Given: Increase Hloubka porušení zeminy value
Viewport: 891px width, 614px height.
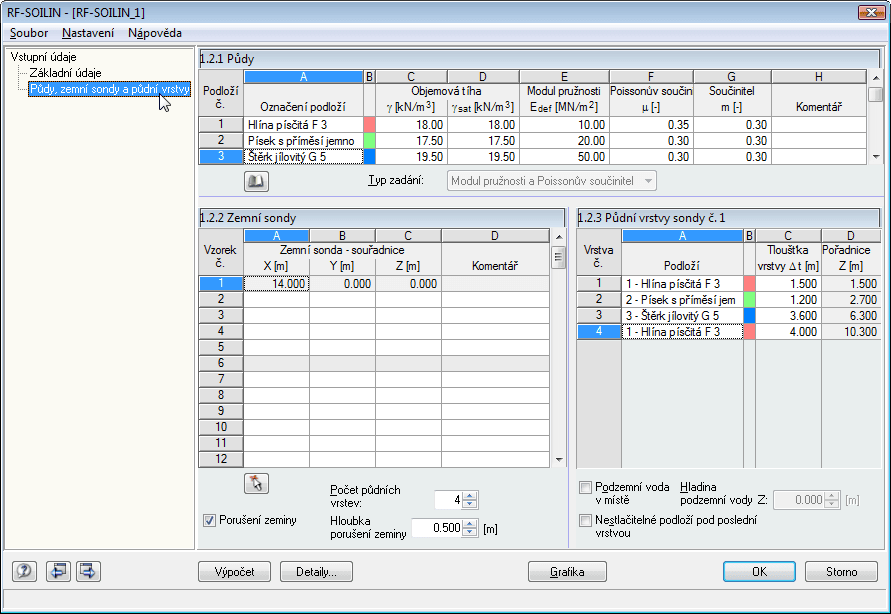Looking at the screenshot, I should 469,524.
